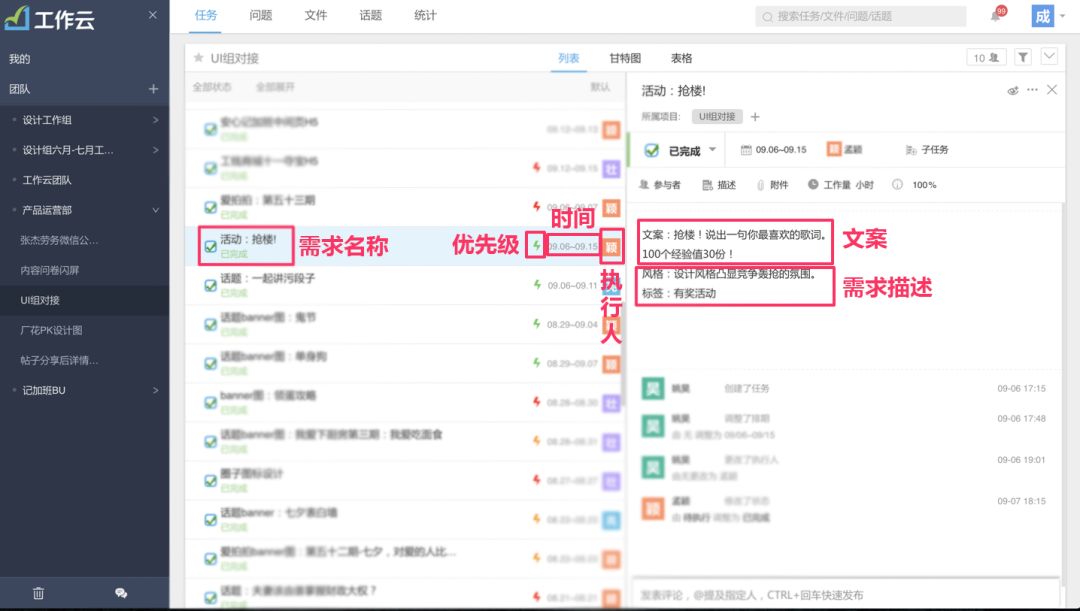Image resolution: width=1080 pixels, height=611 pixels.
Task: Open the notification bell icon
Action: (996, 15)
